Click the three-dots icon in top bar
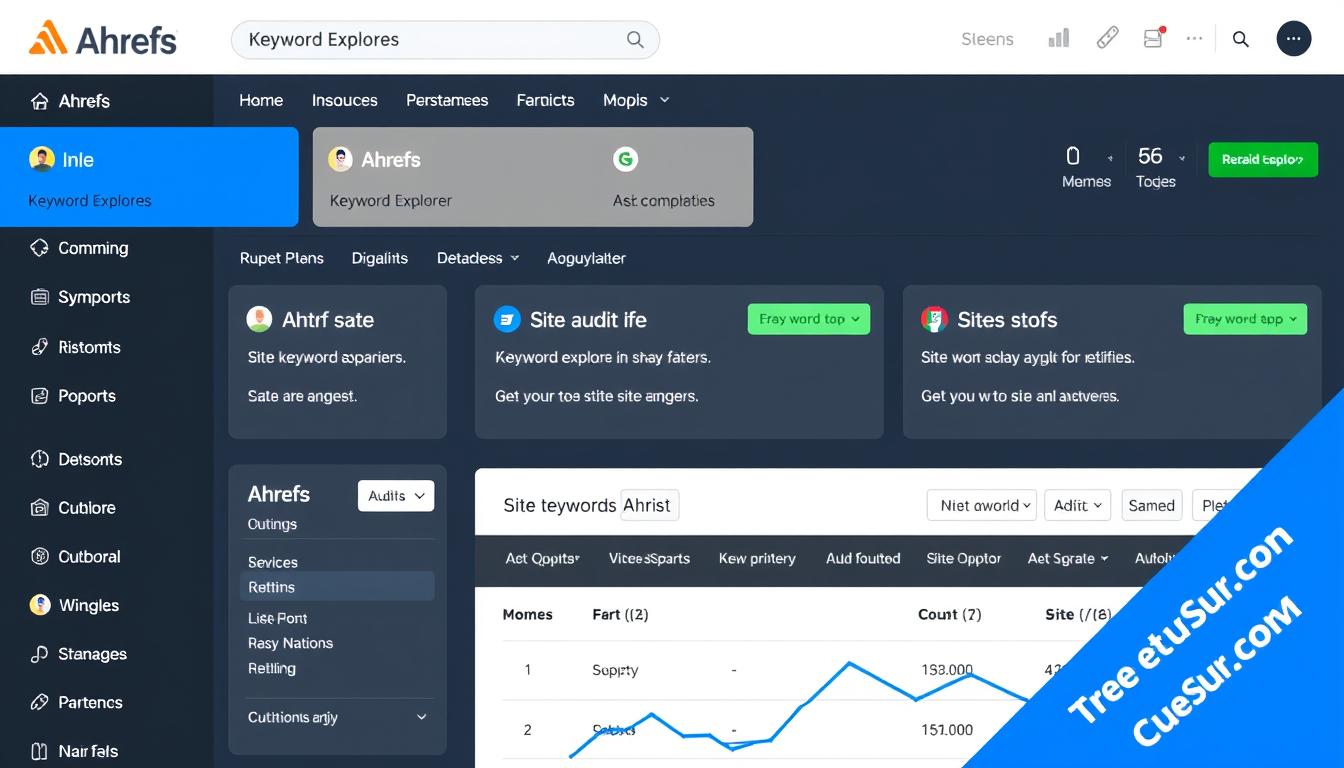Image resolution: width=1344 pixels, height=768 pixels. (x=1194, y=38)
